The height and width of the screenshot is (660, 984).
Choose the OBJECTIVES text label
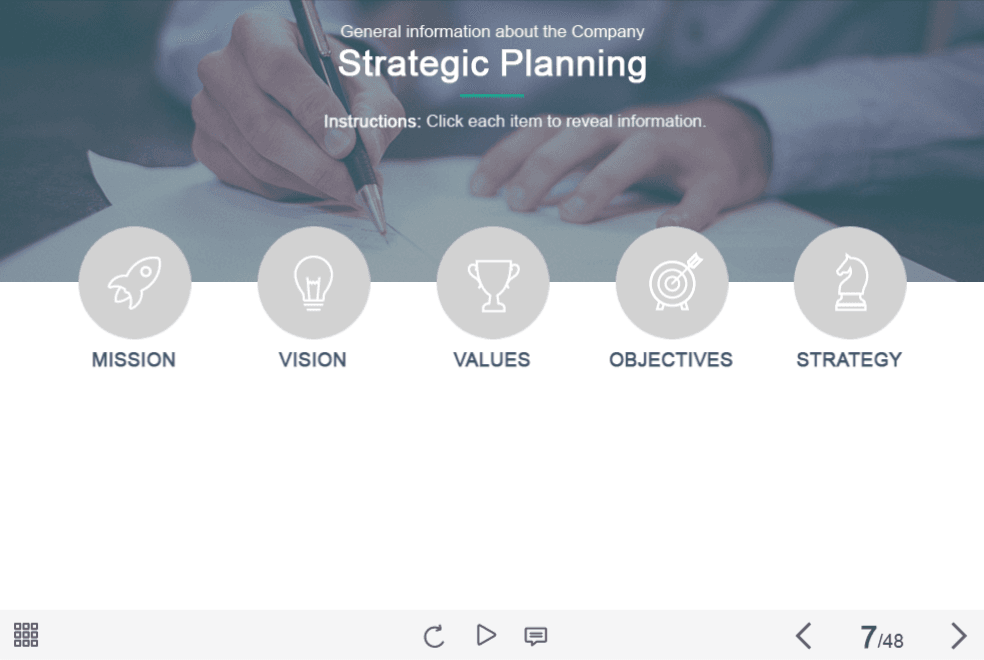(671, 360)
